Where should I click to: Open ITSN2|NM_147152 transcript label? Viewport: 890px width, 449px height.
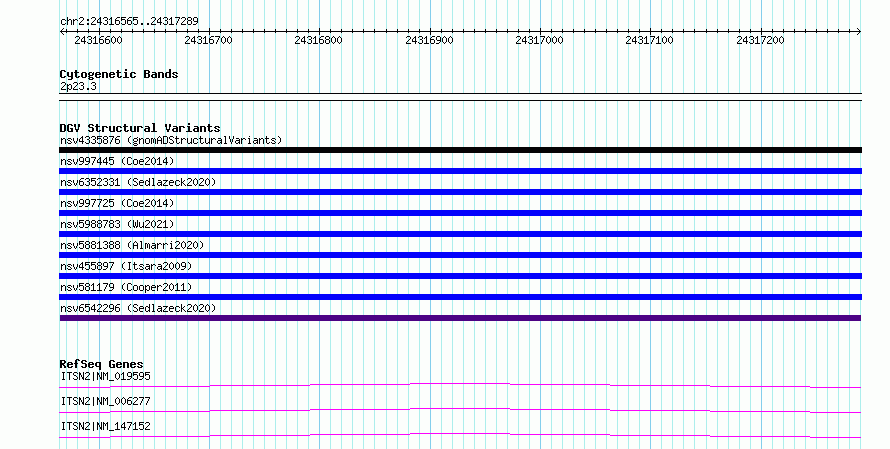tap(106, 426)
